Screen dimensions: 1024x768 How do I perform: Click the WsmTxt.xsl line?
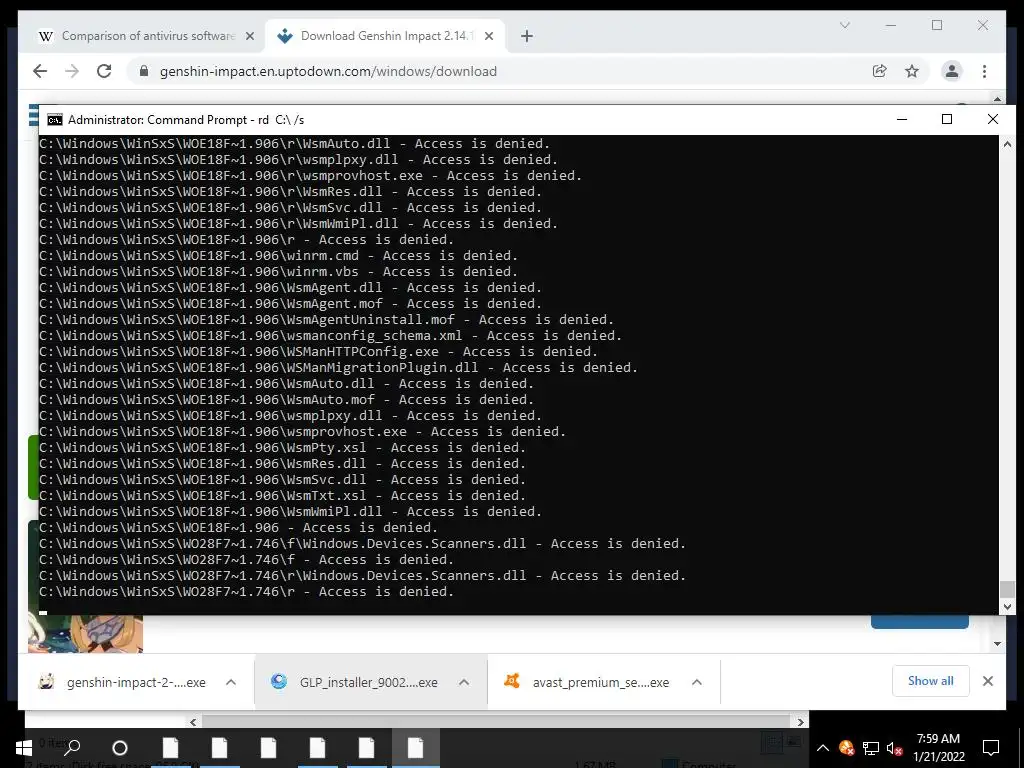coord(282,496)
